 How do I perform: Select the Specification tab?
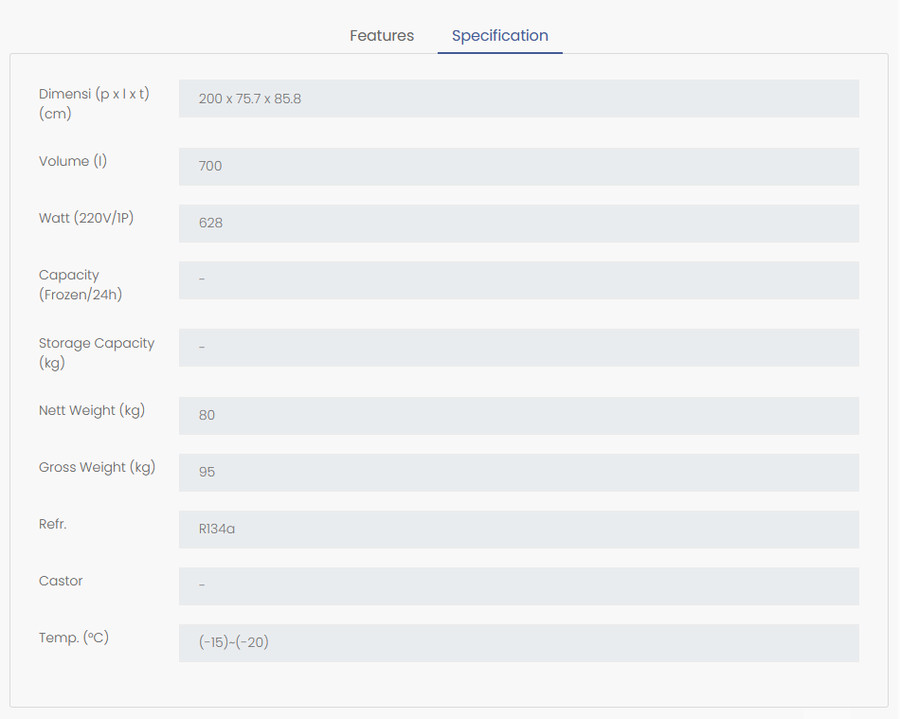(x=500, y=36)
